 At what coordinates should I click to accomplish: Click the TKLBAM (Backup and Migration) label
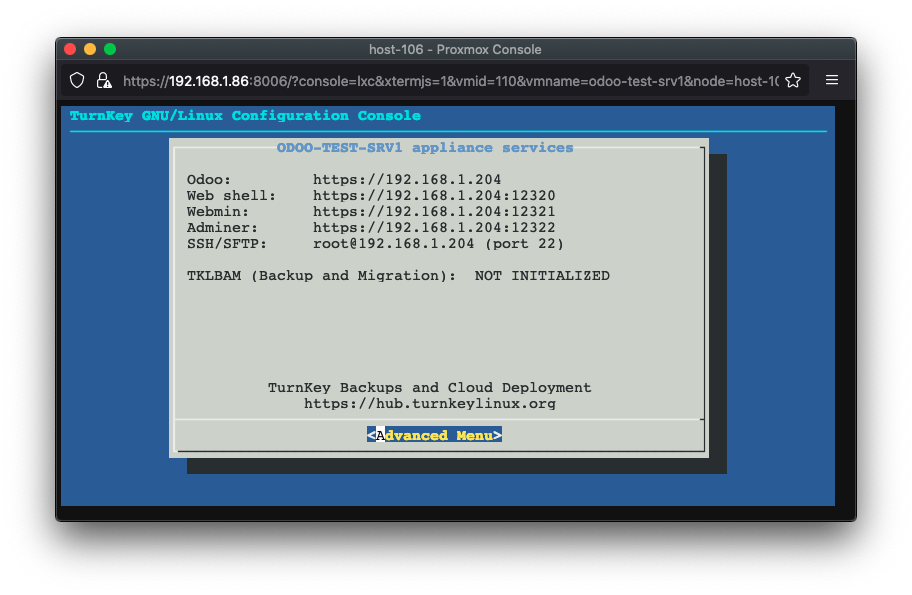tap(321, 276)
